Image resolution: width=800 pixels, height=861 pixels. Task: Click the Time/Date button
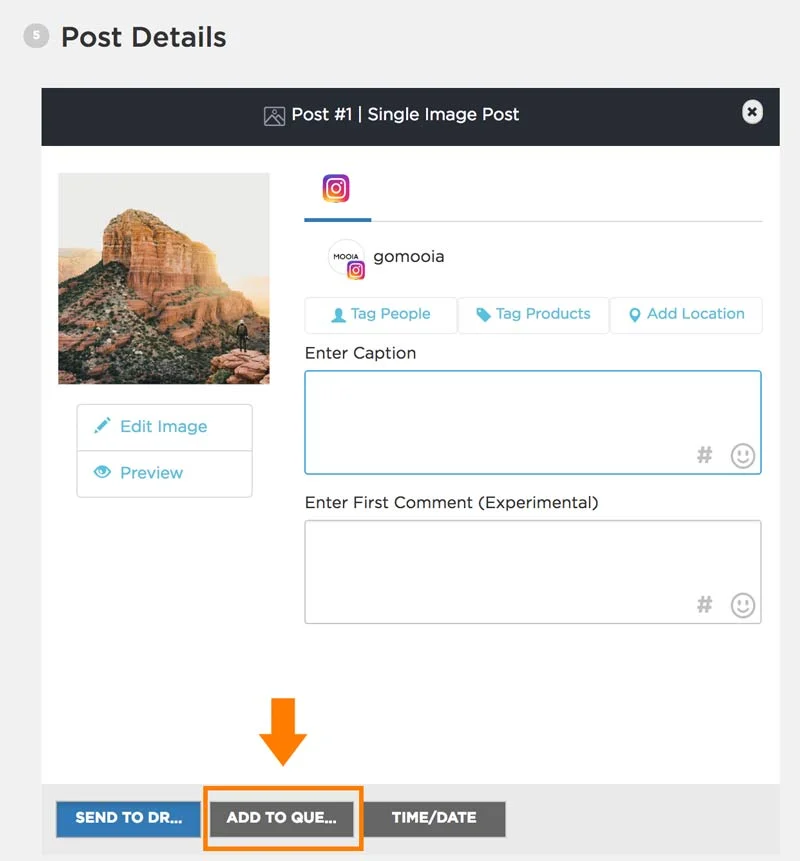pos(434,818)
